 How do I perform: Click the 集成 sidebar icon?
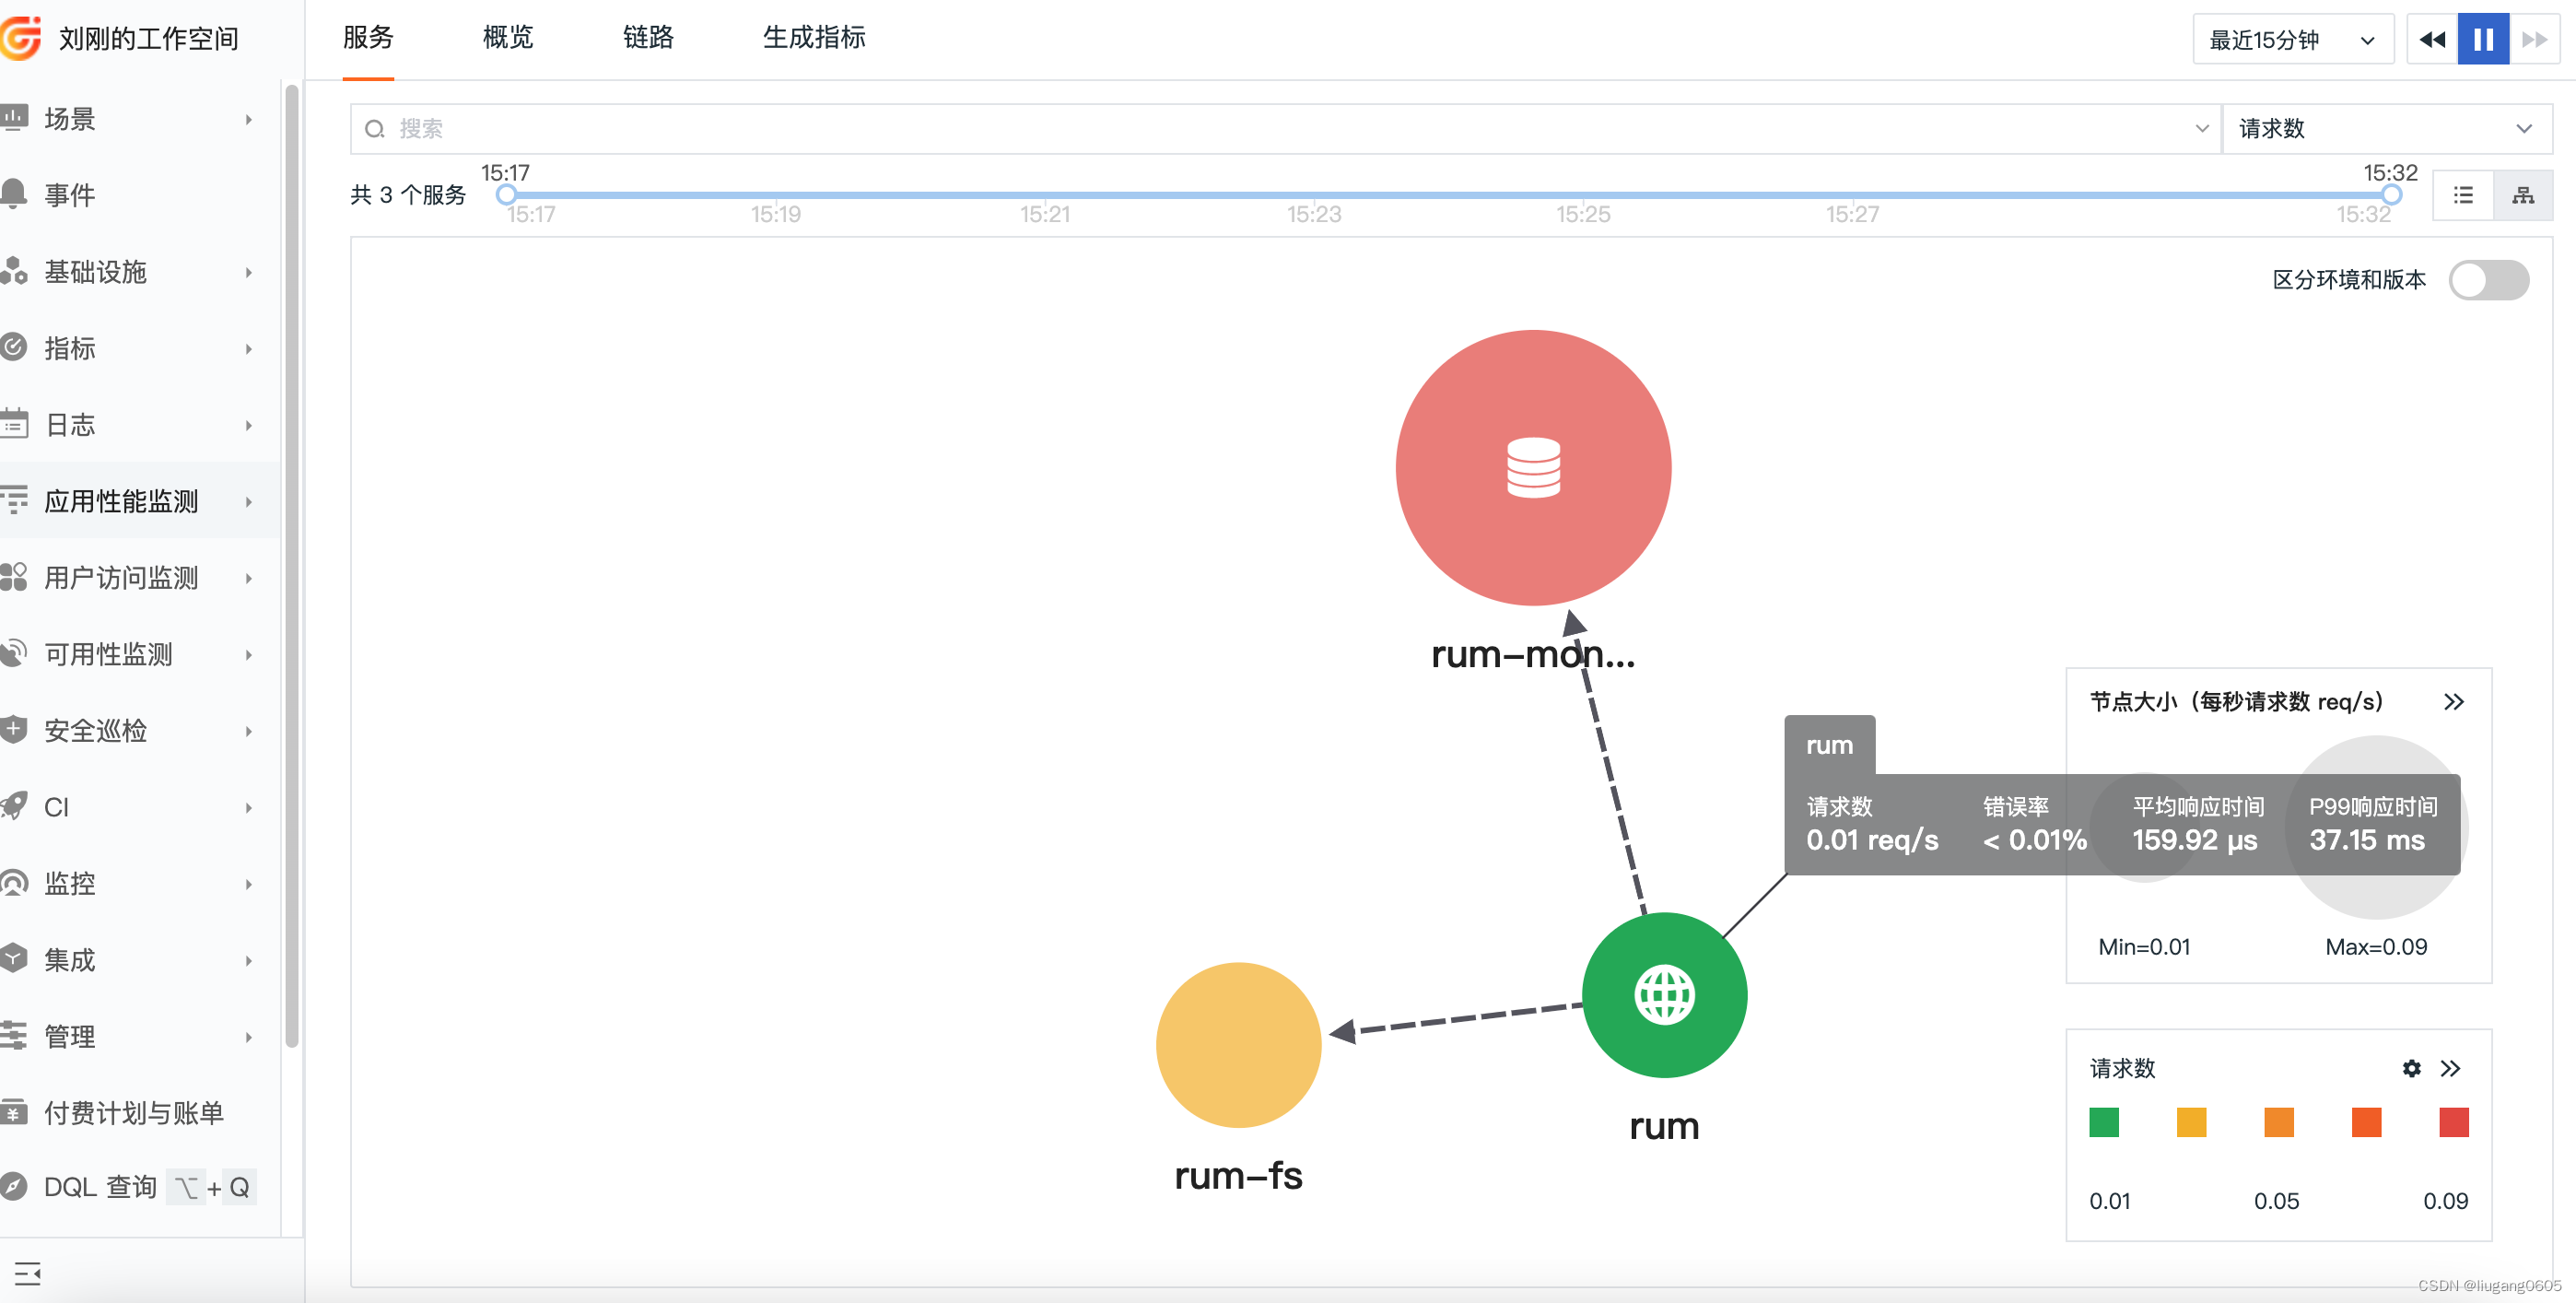14,959
